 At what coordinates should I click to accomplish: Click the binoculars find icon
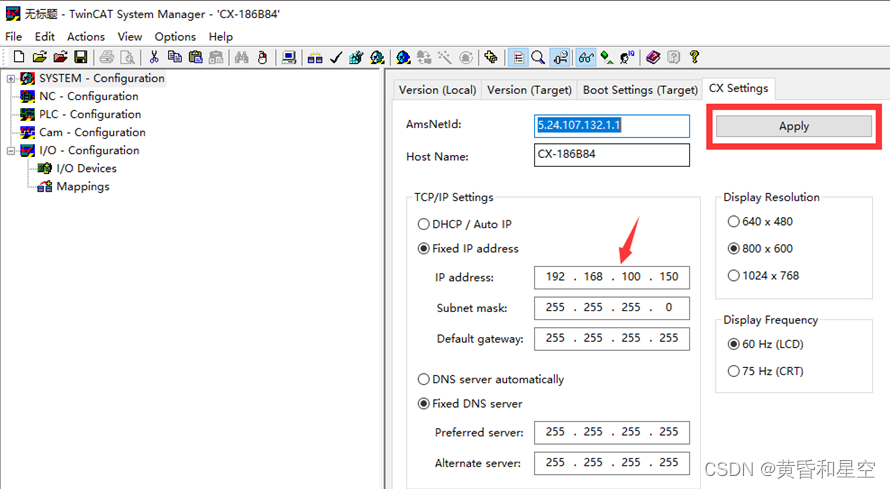(x=242, y=57)
